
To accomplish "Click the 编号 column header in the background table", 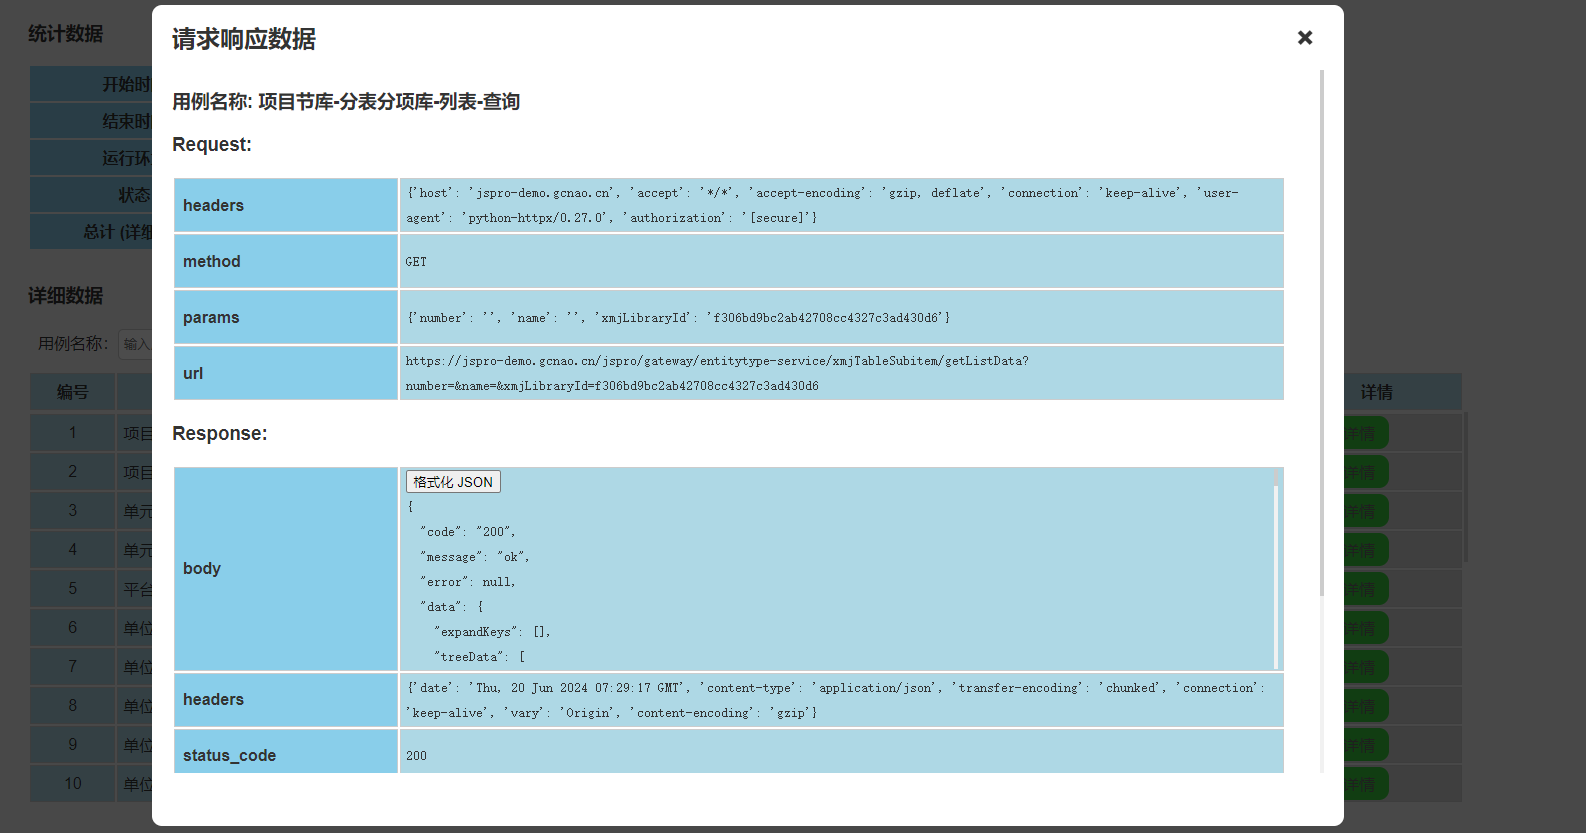I will (x=72, y=392).
